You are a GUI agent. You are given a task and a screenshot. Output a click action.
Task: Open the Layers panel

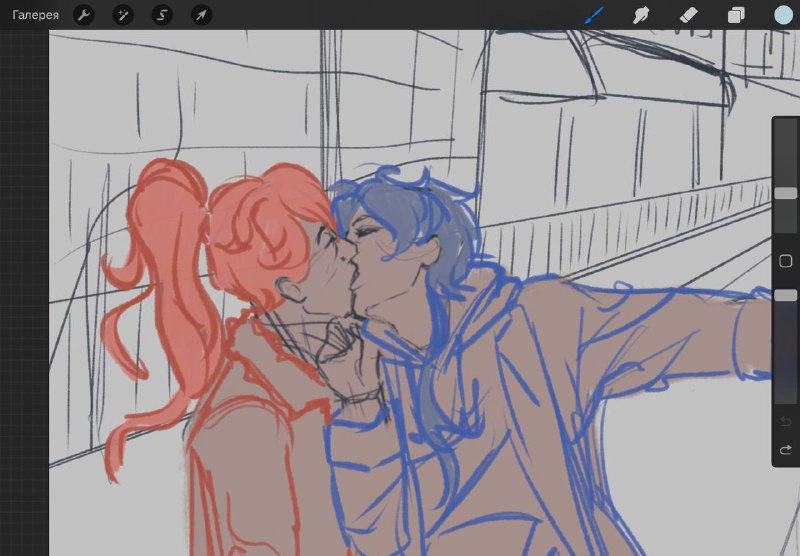click(x=736, y=15)
